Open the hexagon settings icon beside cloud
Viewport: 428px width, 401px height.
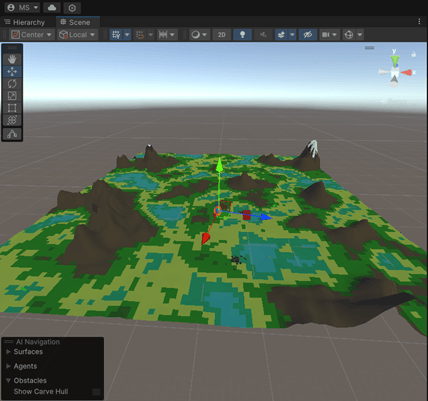[x=72, y=8]
